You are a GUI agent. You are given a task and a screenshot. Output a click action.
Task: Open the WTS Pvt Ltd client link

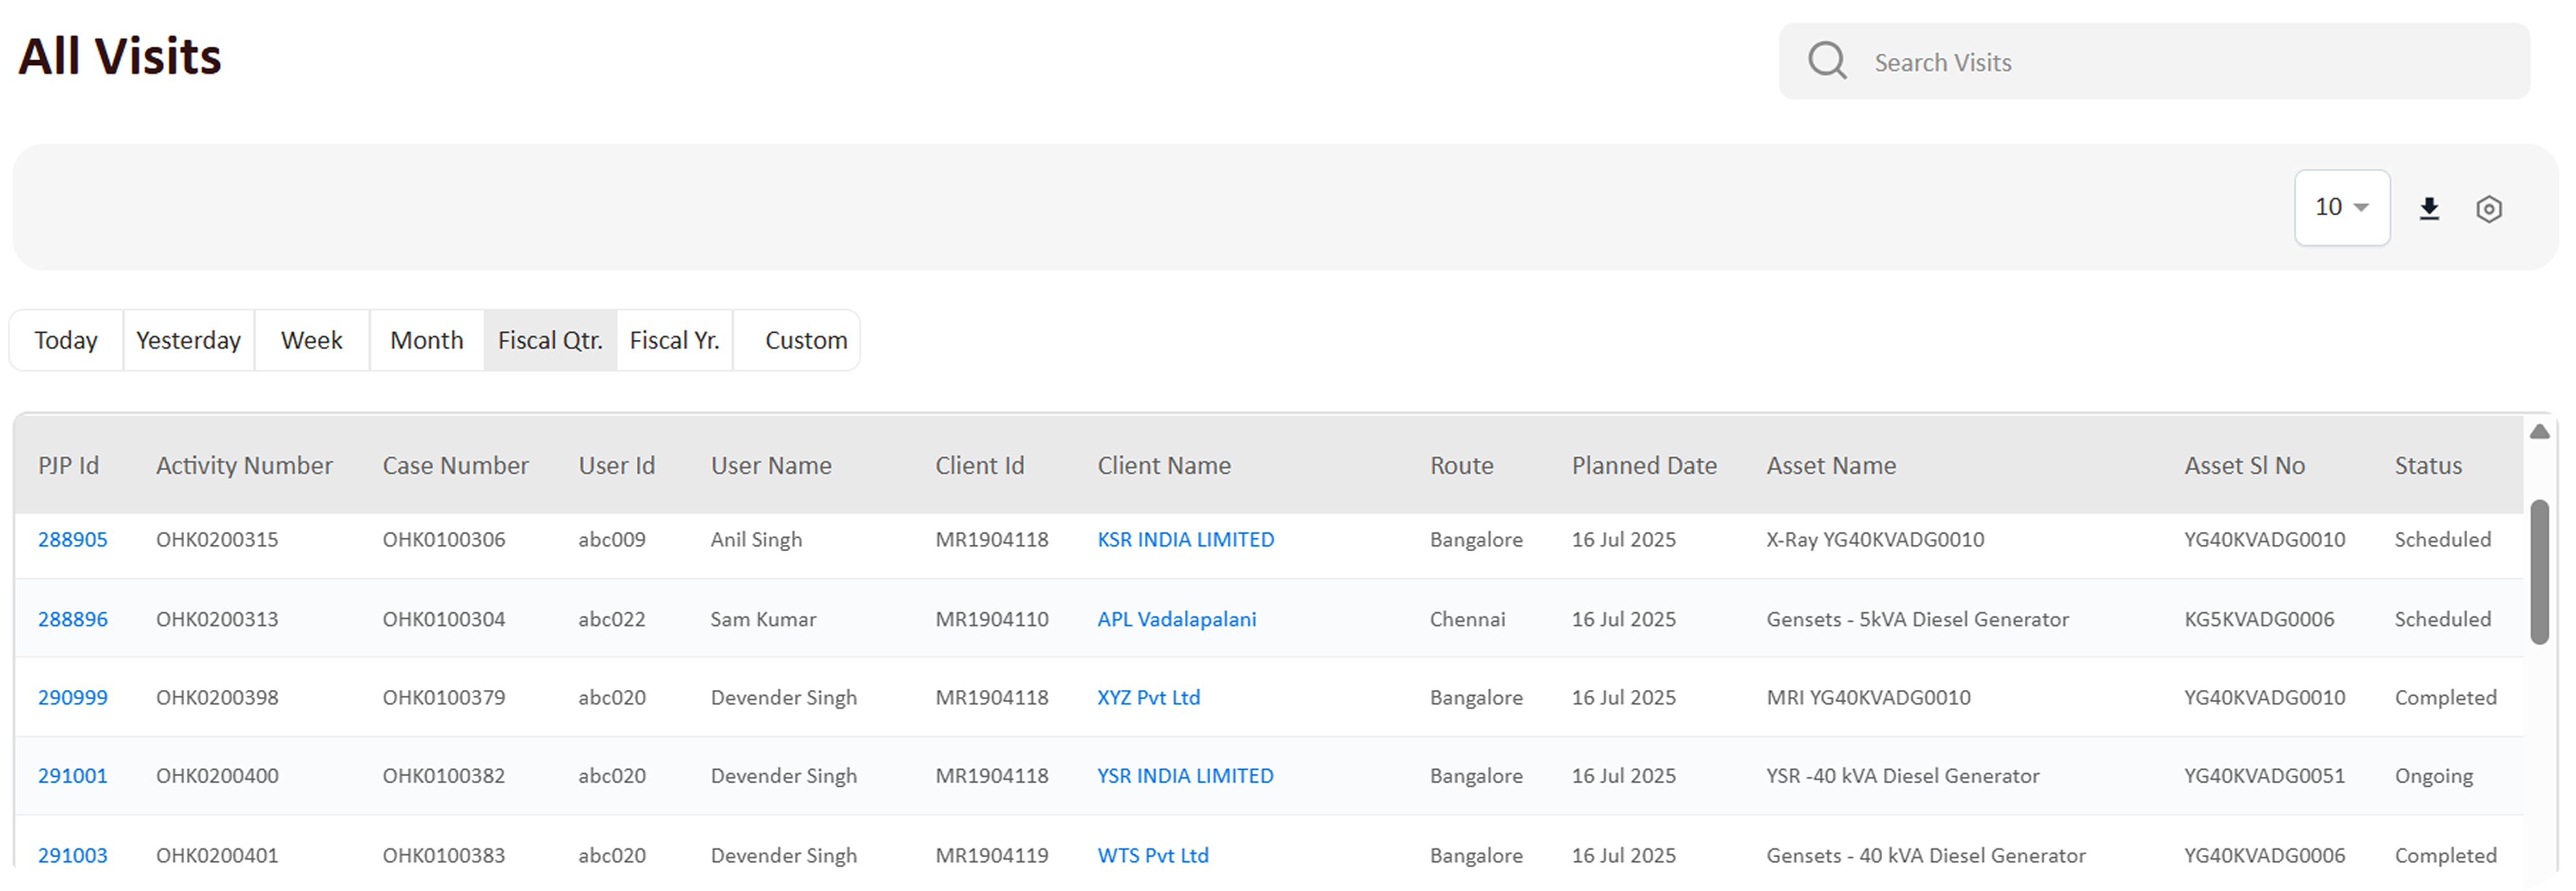(1152, 856)
